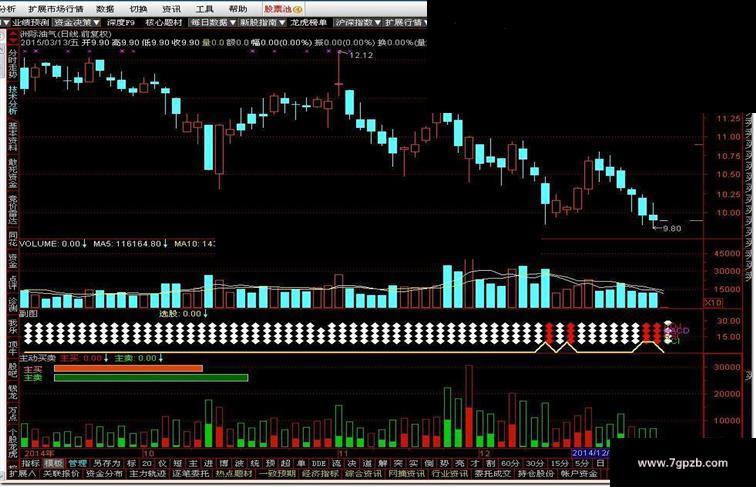Select 万点 sidebar tab

coord(13,414)
